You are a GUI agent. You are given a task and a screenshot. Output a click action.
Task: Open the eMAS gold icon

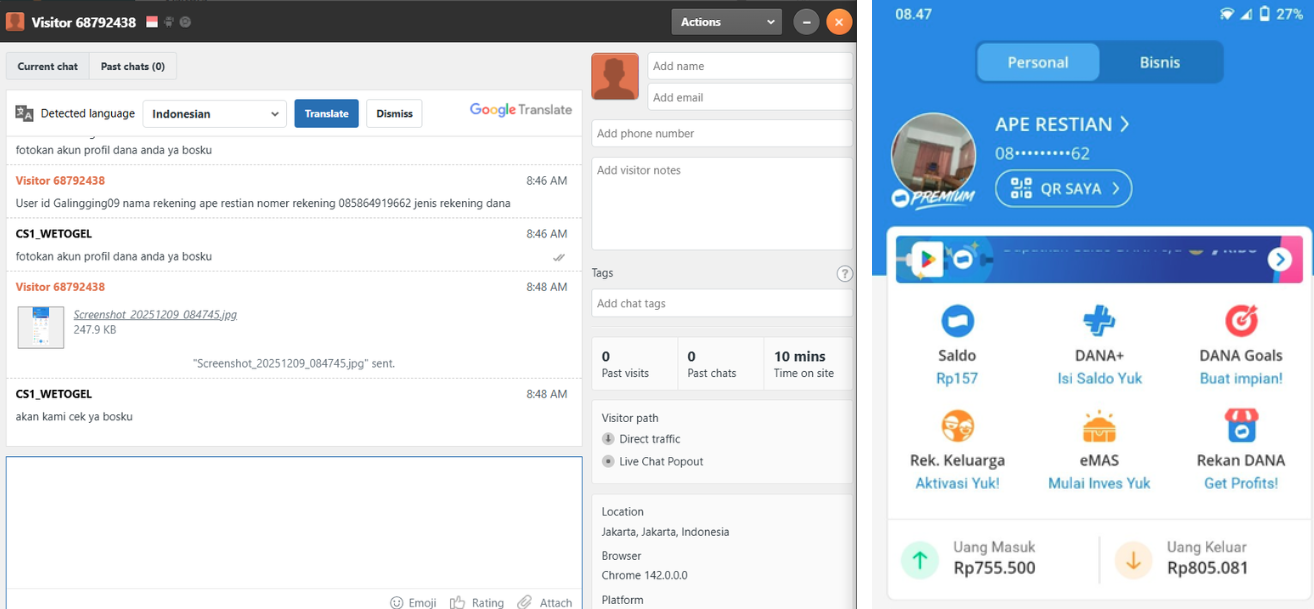[1099, 426]
